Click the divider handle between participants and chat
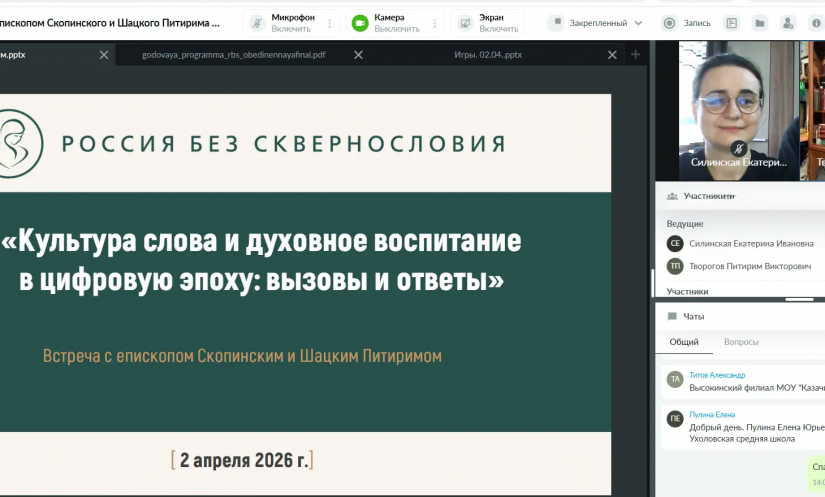 click(x=799, y=299)
